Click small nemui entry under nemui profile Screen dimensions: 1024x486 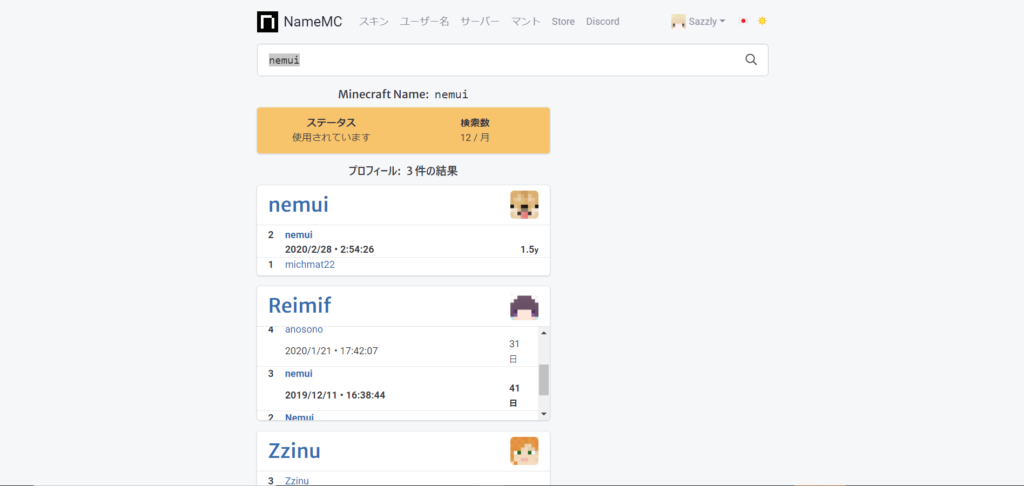tap(299, 235)
